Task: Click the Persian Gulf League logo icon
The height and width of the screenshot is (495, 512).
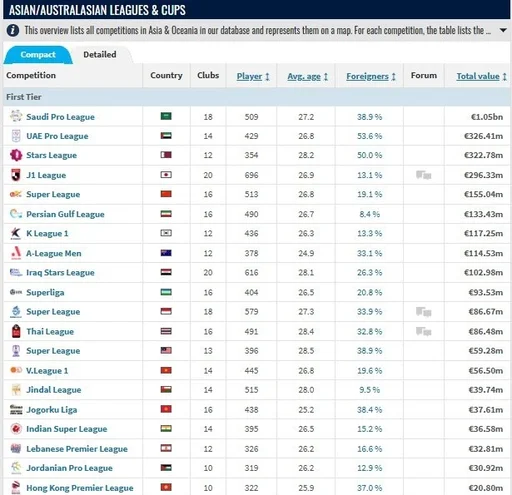Action: click(x=16, y=214)
